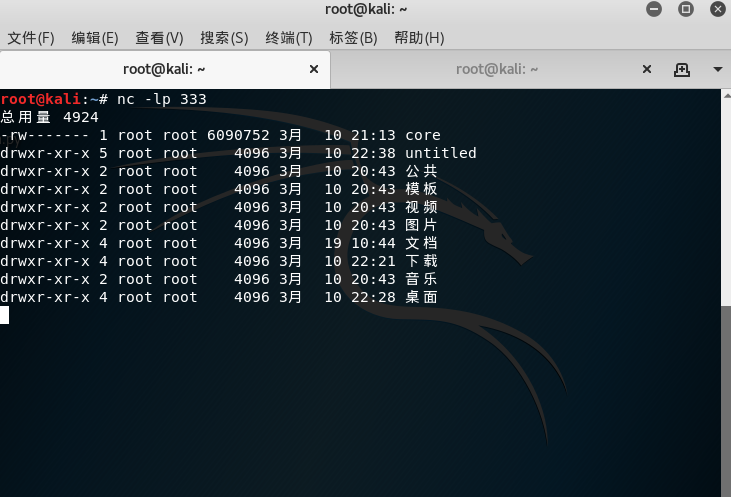Viewport: 731px width, 497px height.
Task: Click the 'nc -lp 333' command text
Action: pyautogui.click(x=161, y=99)
